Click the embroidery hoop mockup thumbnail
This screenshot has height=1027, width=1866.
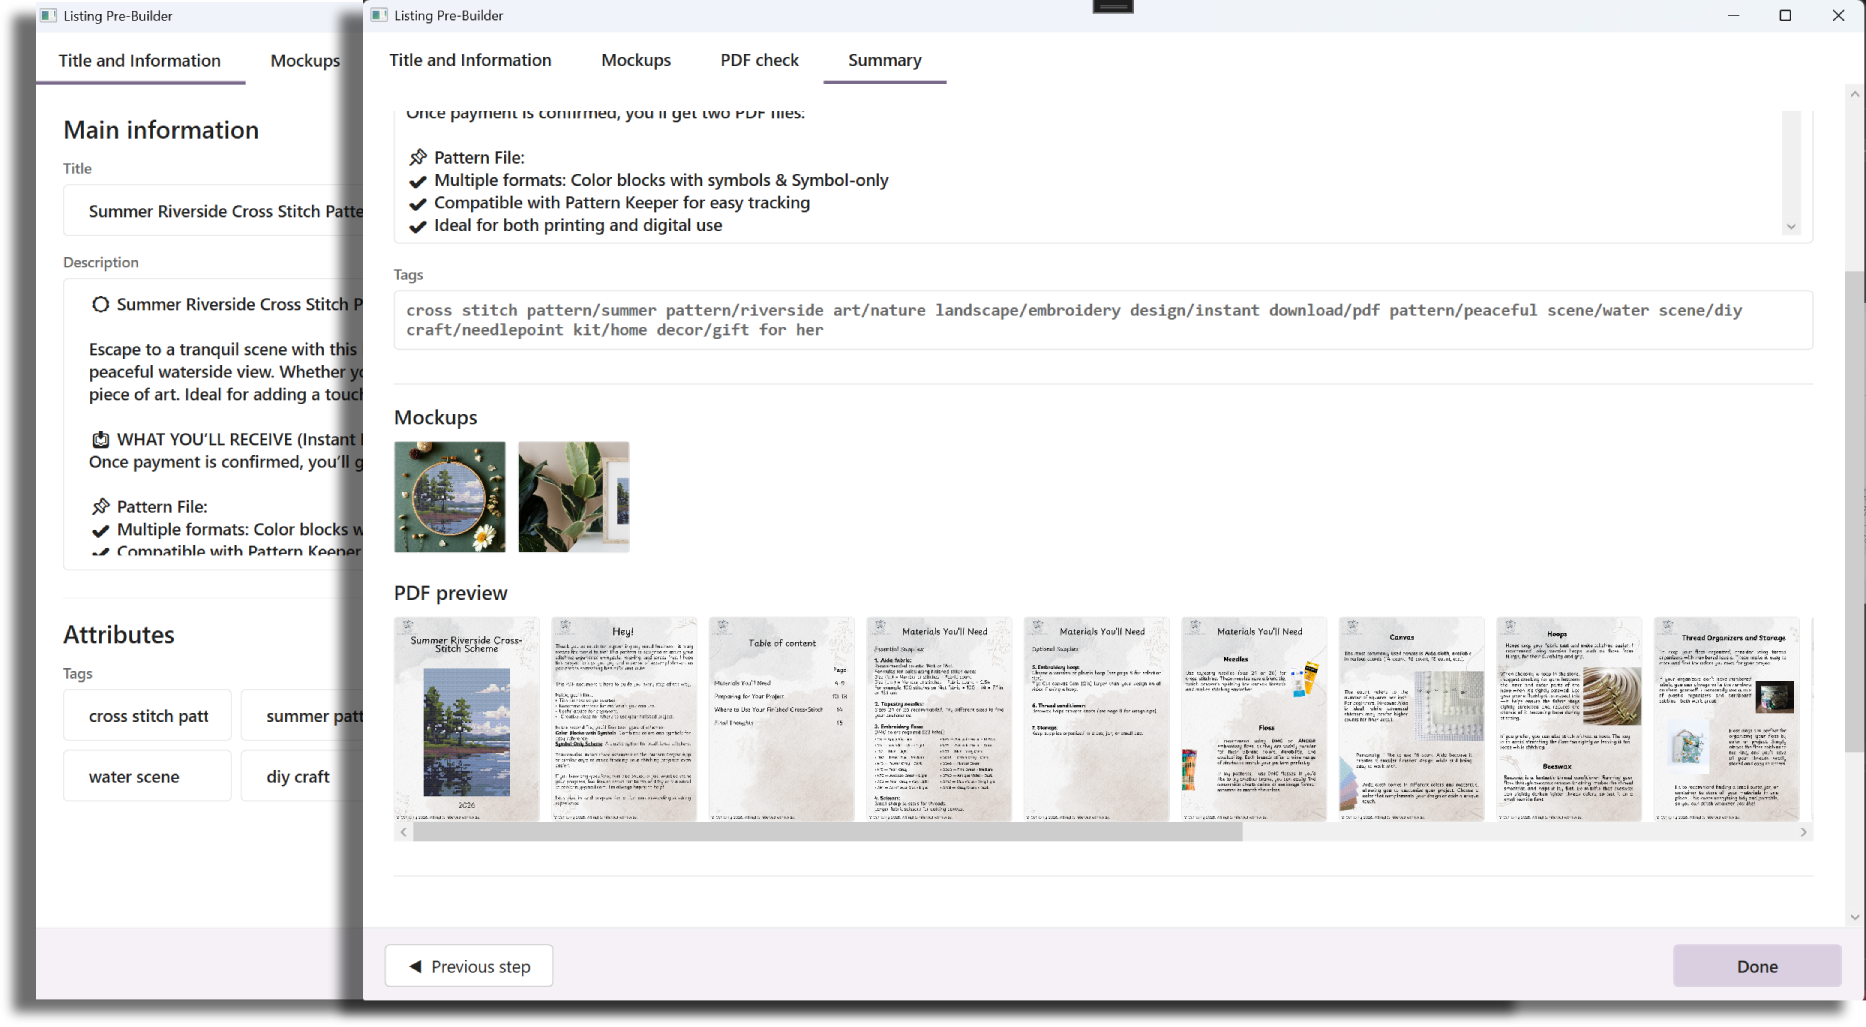point(450,497)
